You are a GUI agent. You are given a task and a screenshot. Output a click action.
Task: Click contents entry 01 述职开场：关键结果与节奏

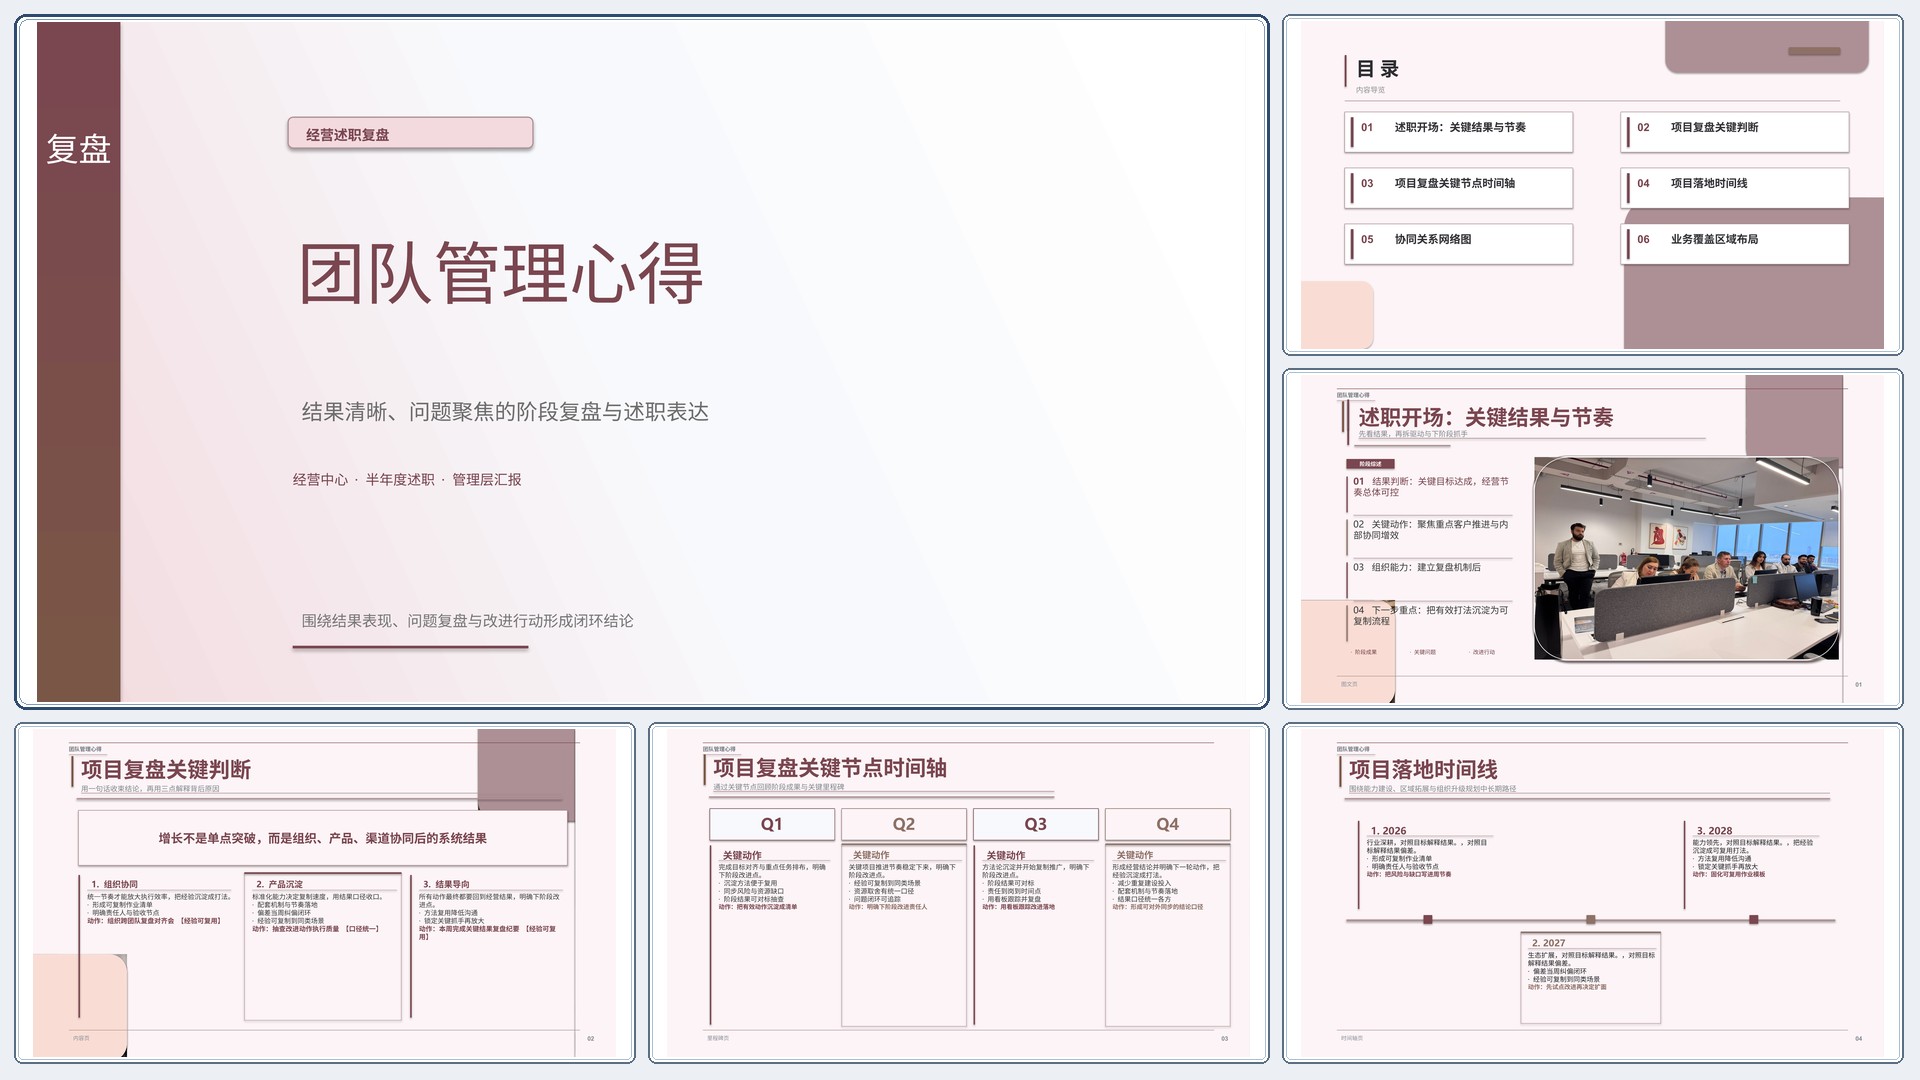[x=1459, y=132]
